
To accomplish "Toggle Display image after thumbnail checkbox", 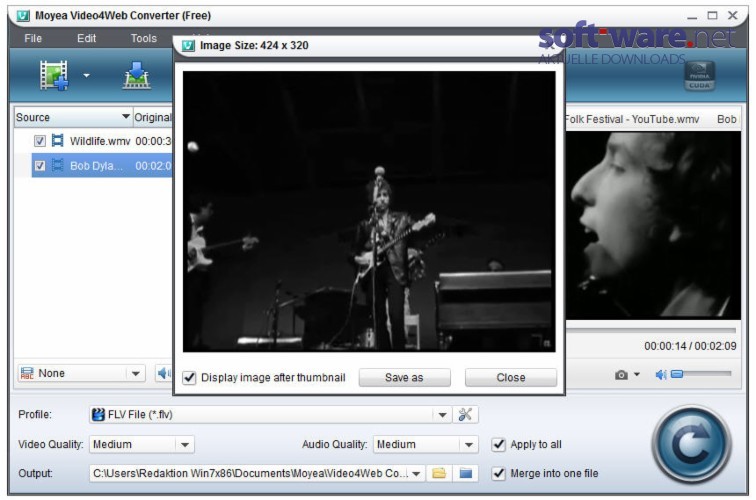I will (x=189, y=378).
